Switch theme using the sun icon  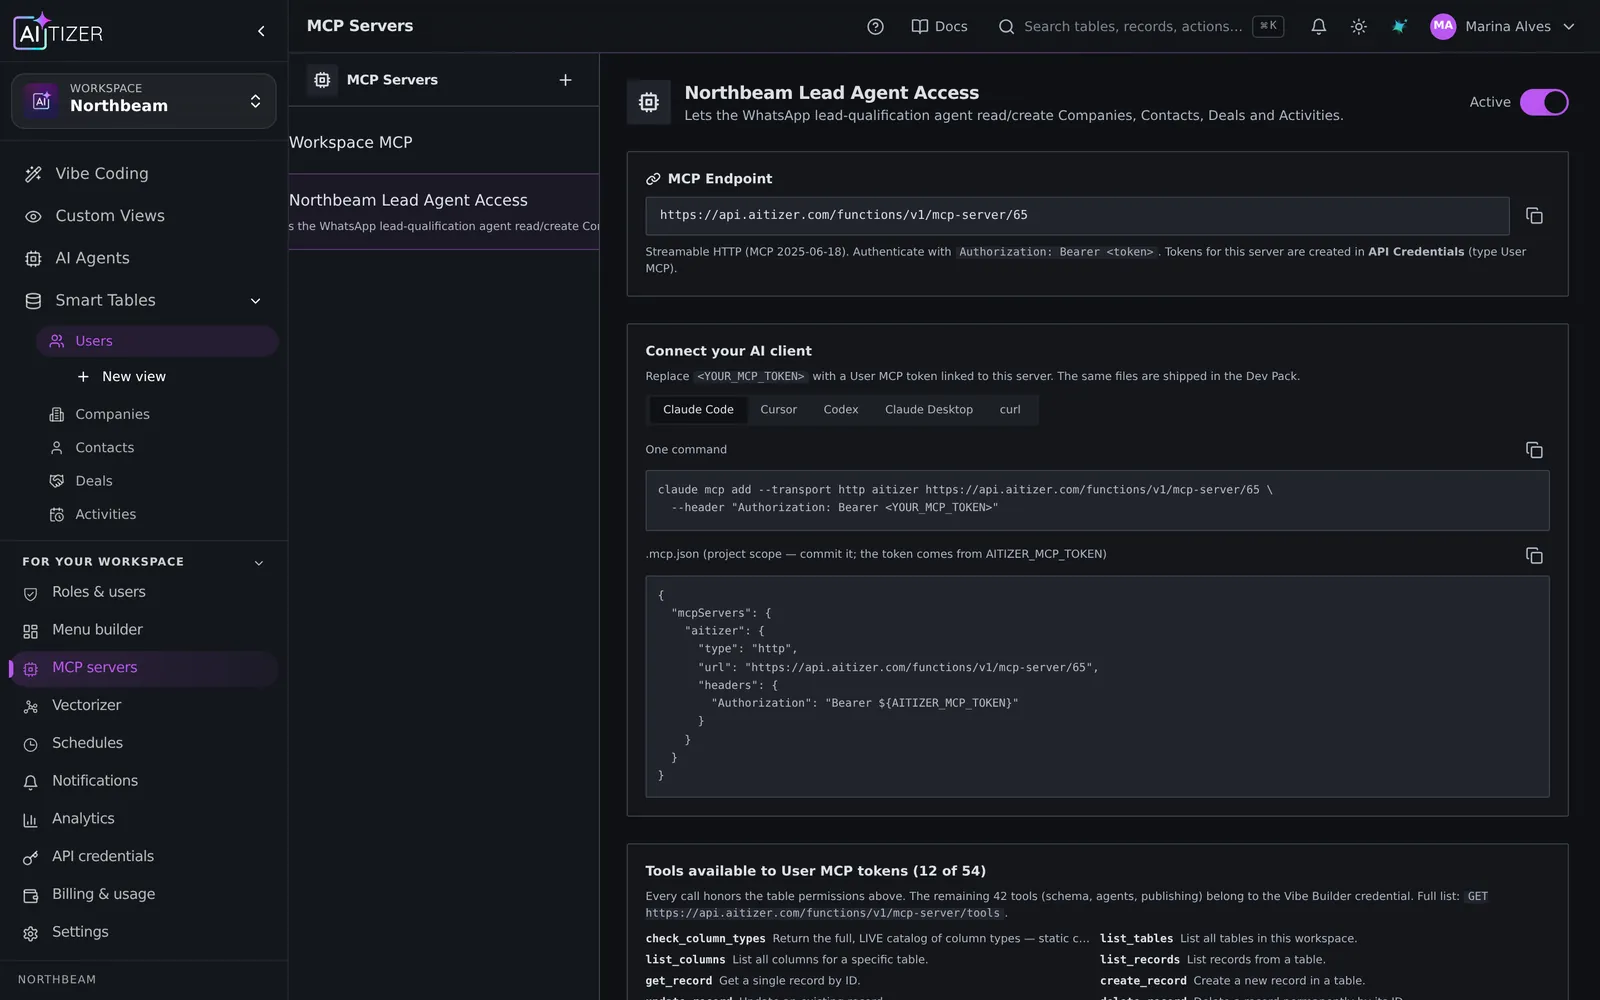1358,27
